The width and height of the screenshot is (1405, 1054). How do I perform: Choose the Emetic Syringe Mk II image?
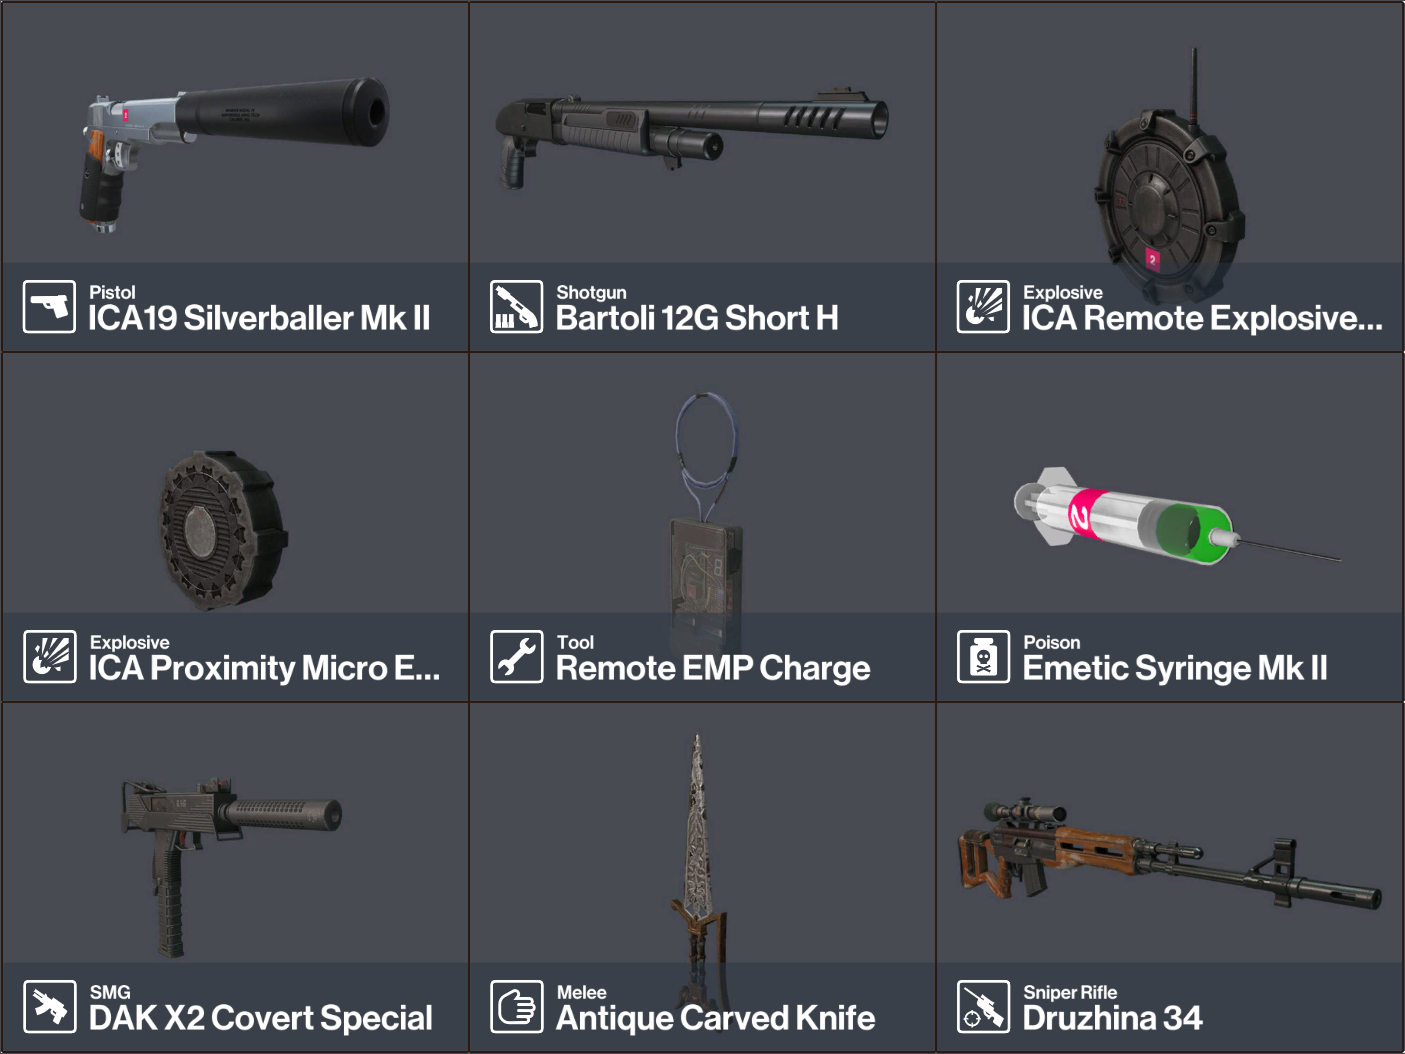(1176, 516)
